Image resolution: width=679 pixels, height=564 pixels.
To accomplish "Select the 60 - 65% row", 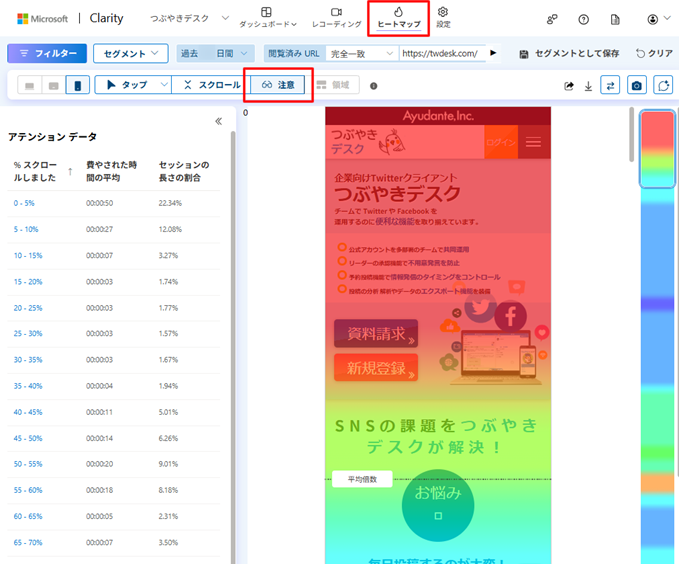I will click(113, 516).
